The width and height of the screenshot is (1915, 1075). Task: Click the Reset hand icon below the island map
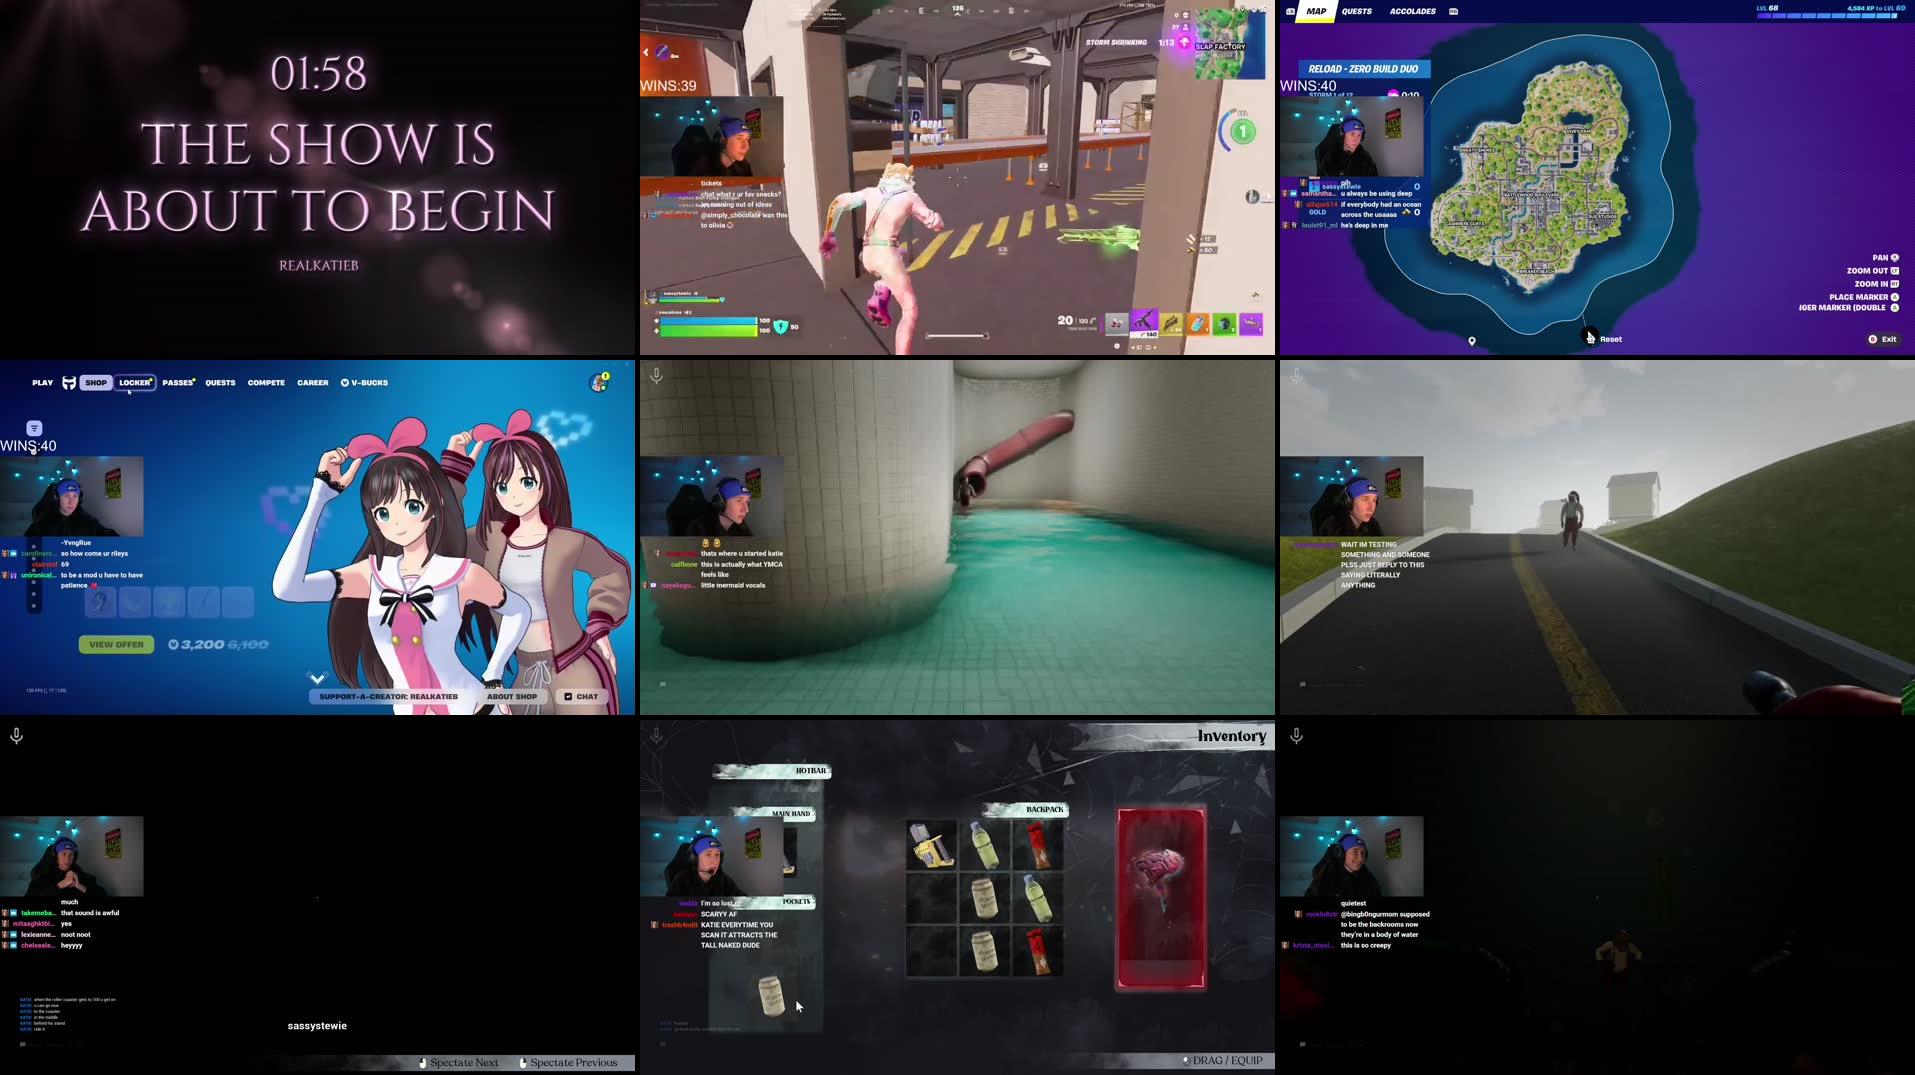pyautogui.click(x=1592, y=338)
